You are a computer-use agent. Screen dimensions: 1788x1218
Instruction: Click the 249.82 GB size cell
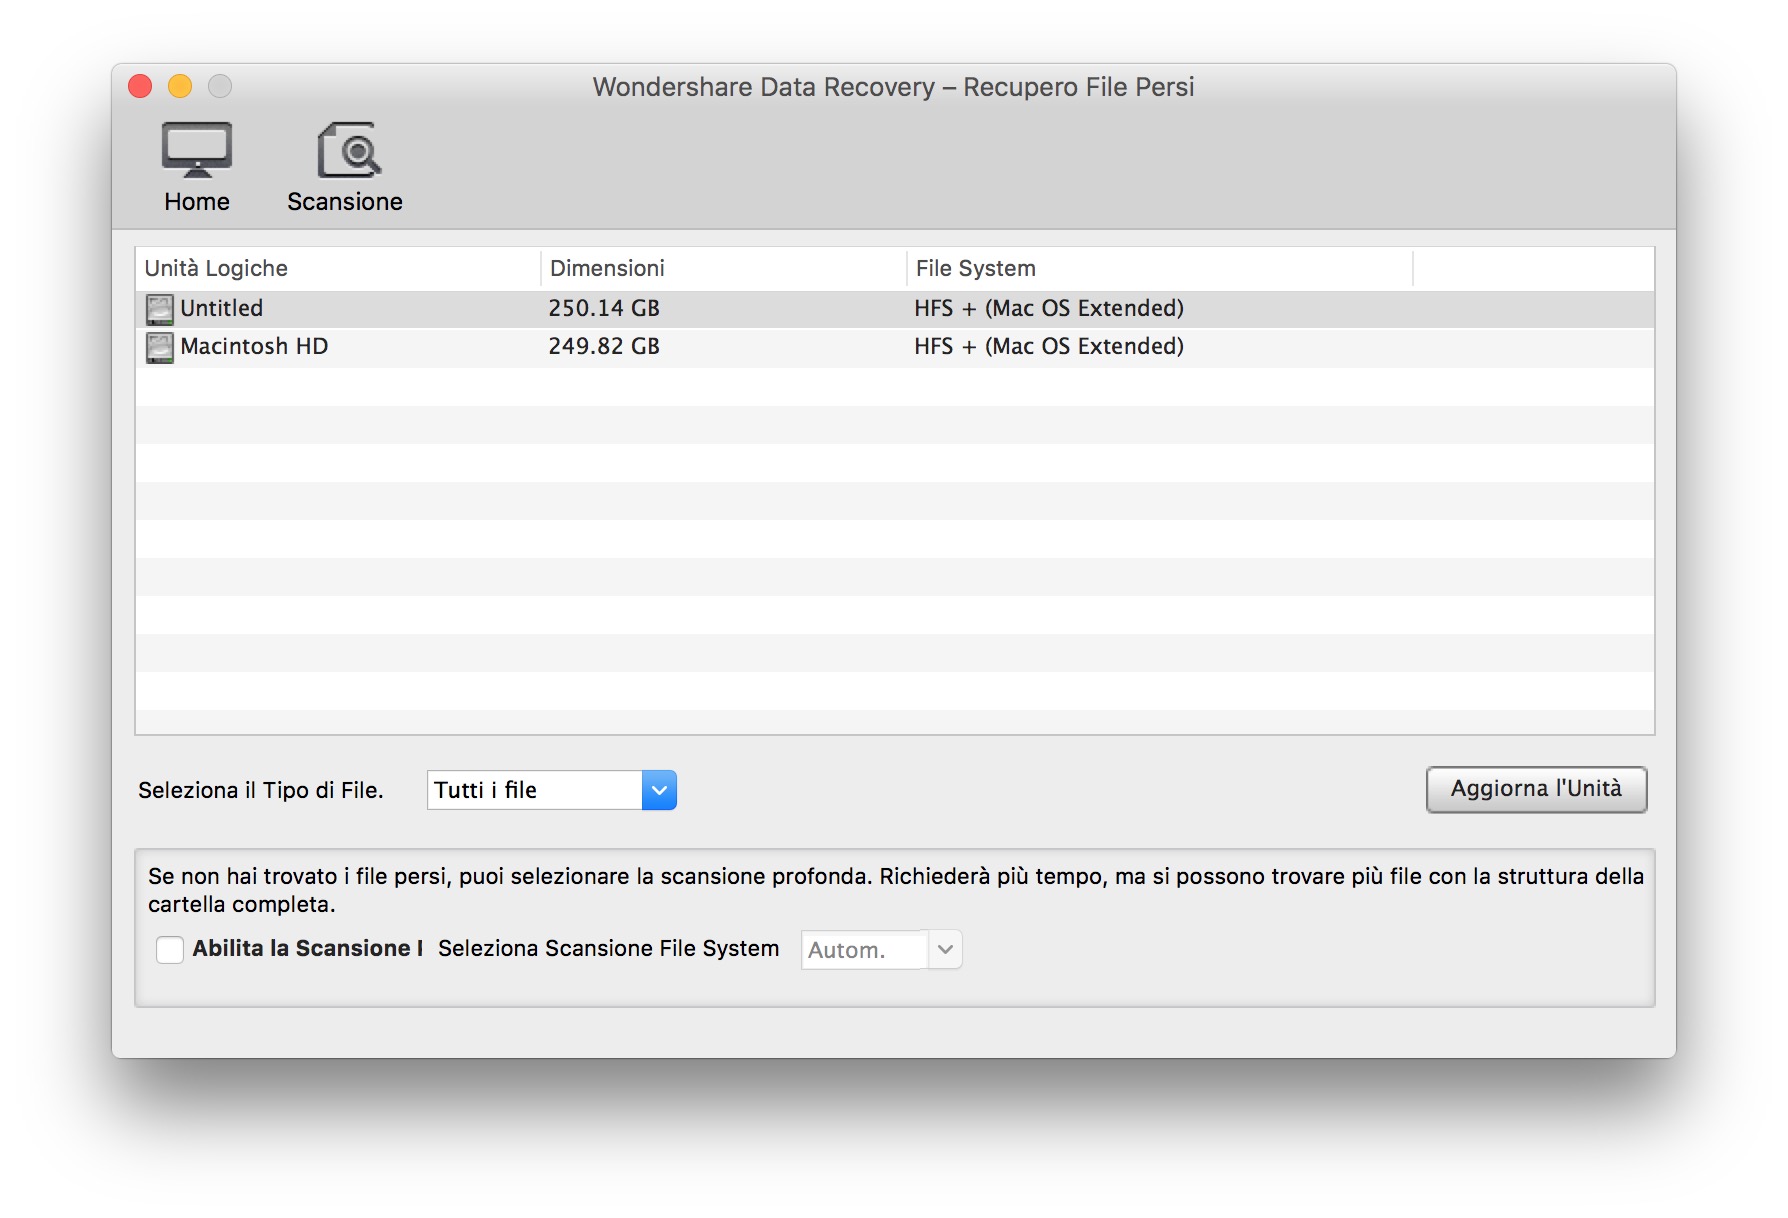click(x=604, y=346)
